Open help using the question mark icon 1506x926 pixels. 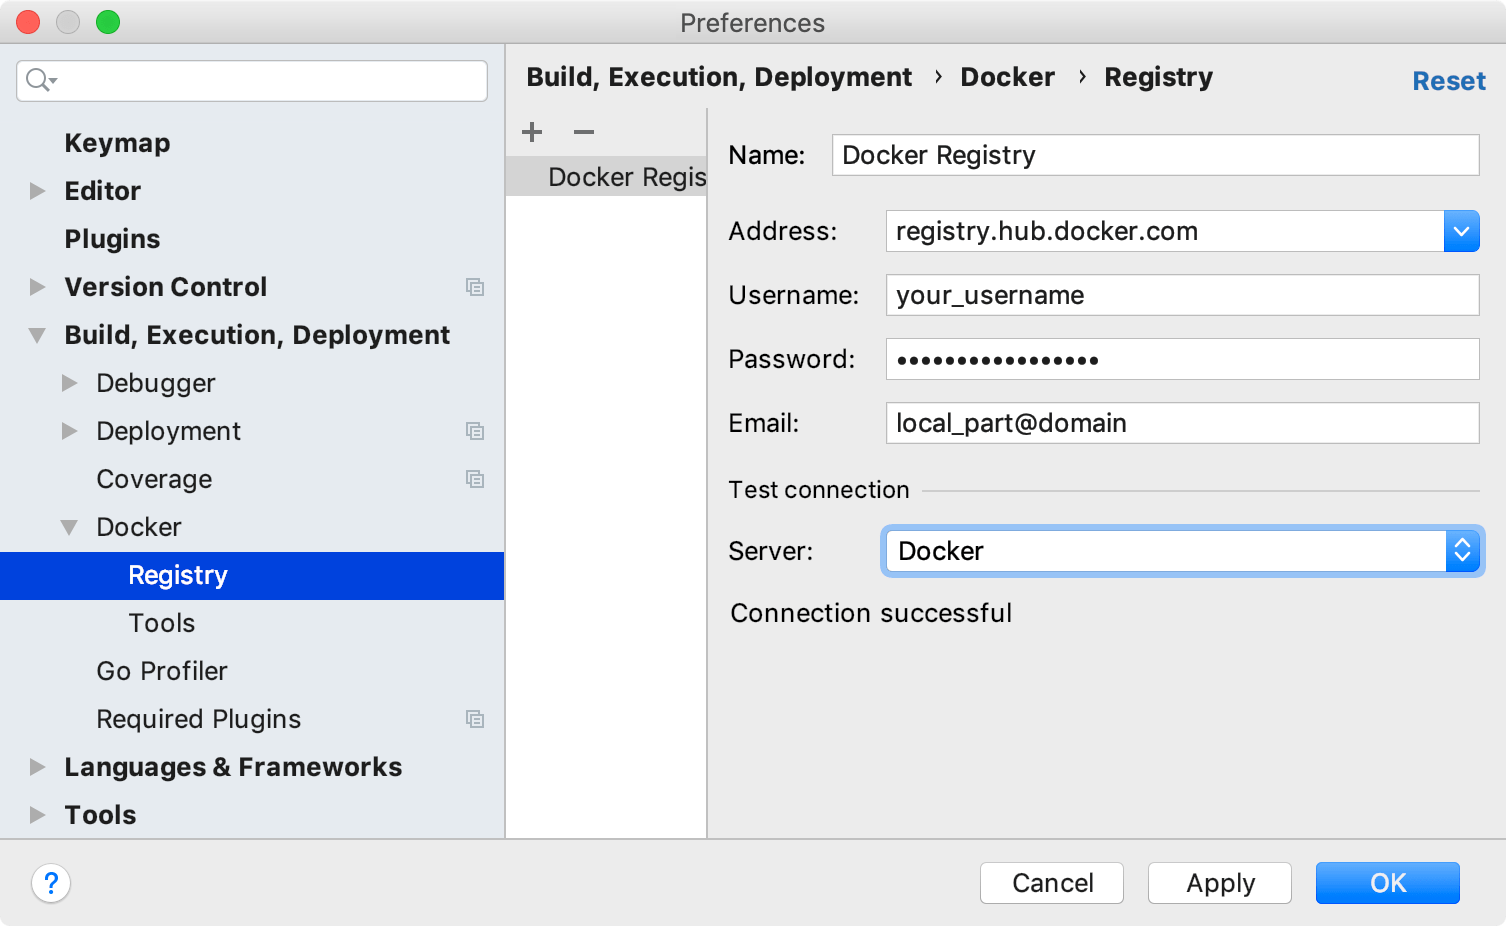coord(51,883)
